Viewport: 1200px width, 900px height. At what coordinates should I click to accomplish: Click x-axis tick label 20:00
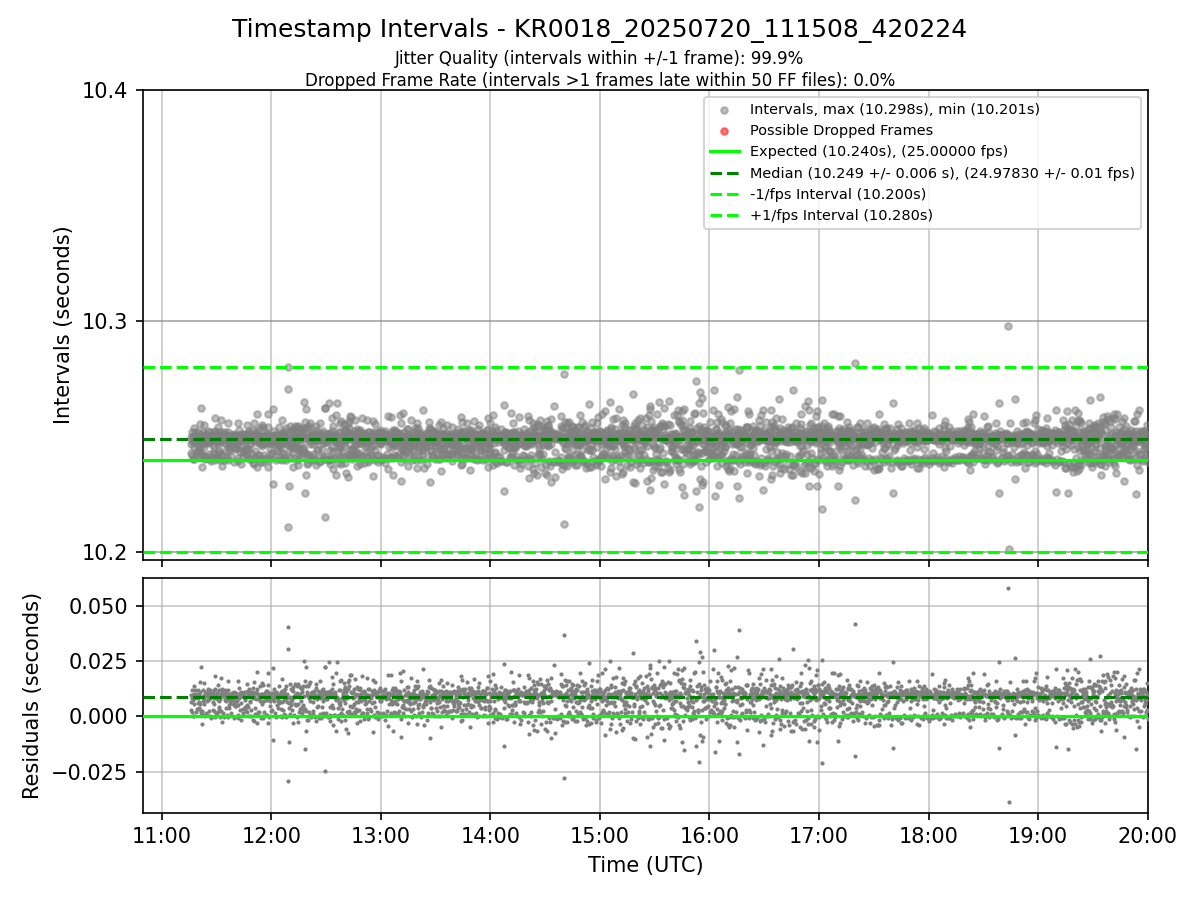point(1147,835)
